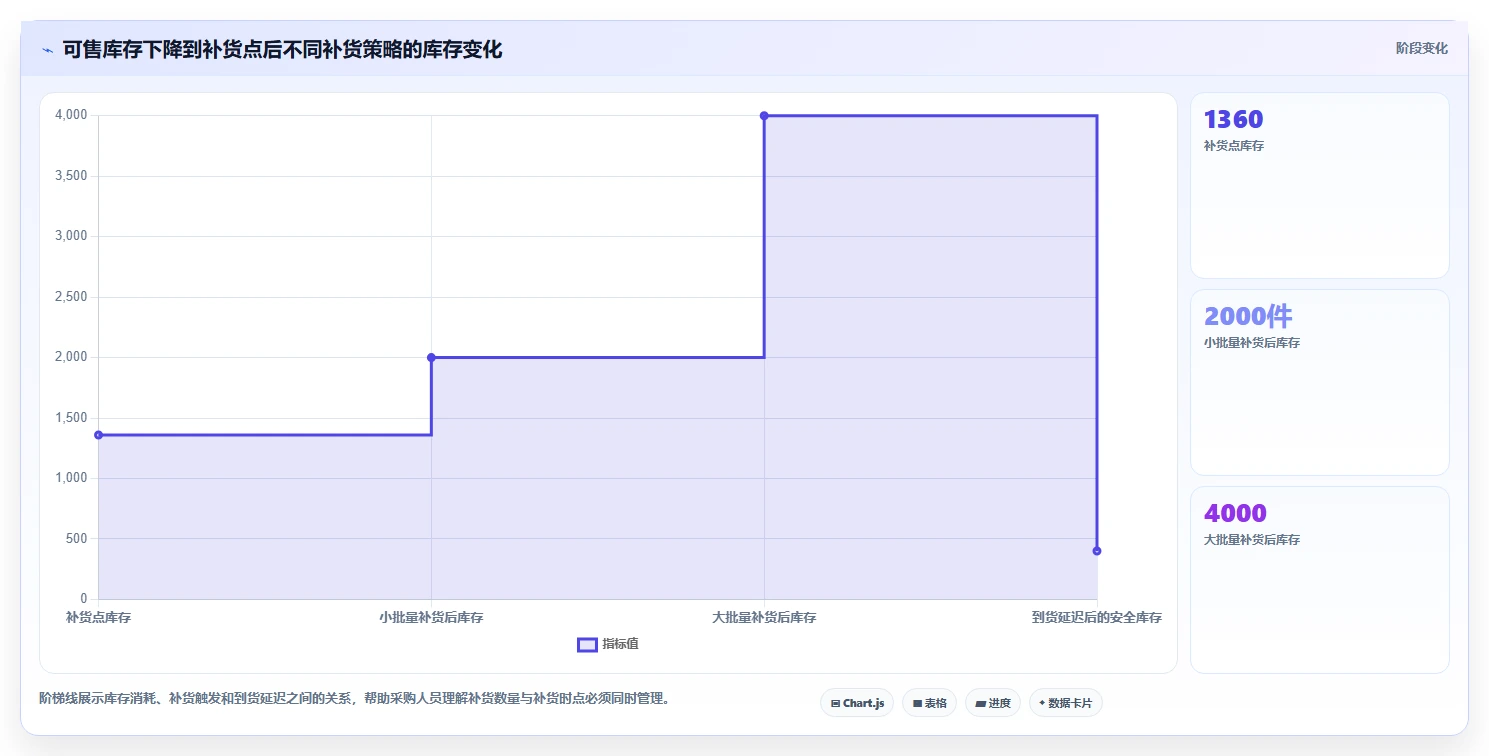This screenshot has width=1489, height=756.
Task: Click the data point at 补货点库存 on chart
Action: (x=98, y=435)
